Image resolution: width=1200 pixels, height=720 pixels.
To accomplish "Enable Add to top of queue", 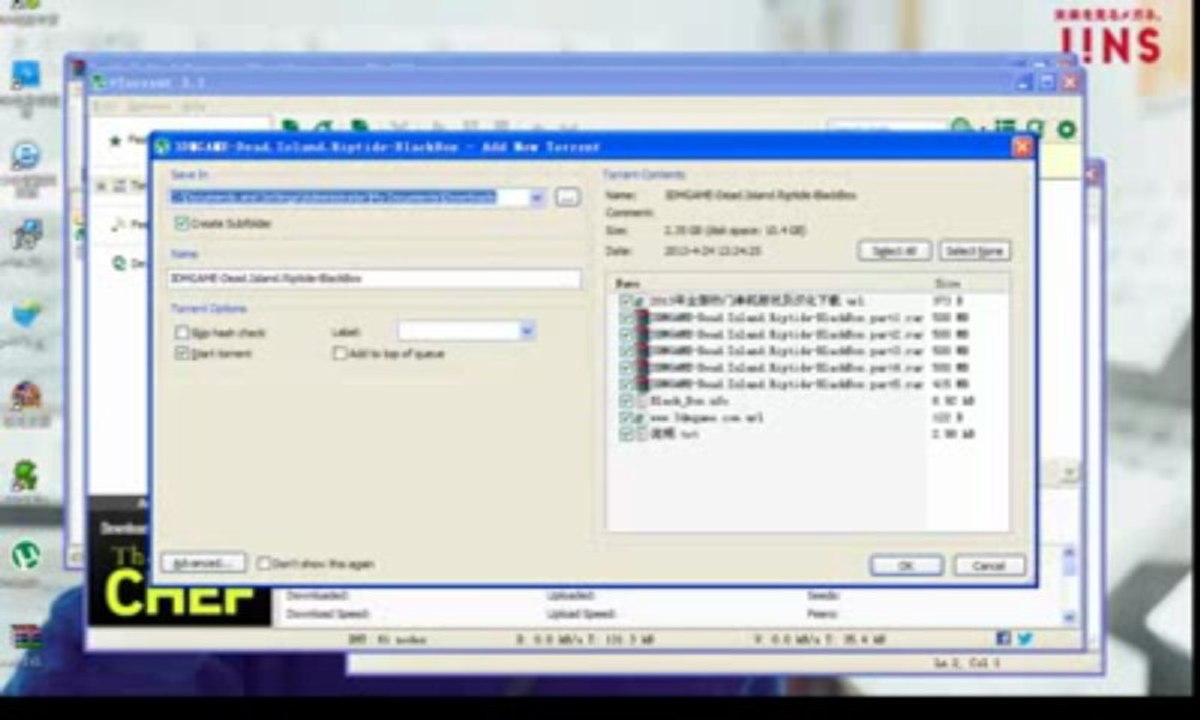I will [x=340, y=353].
